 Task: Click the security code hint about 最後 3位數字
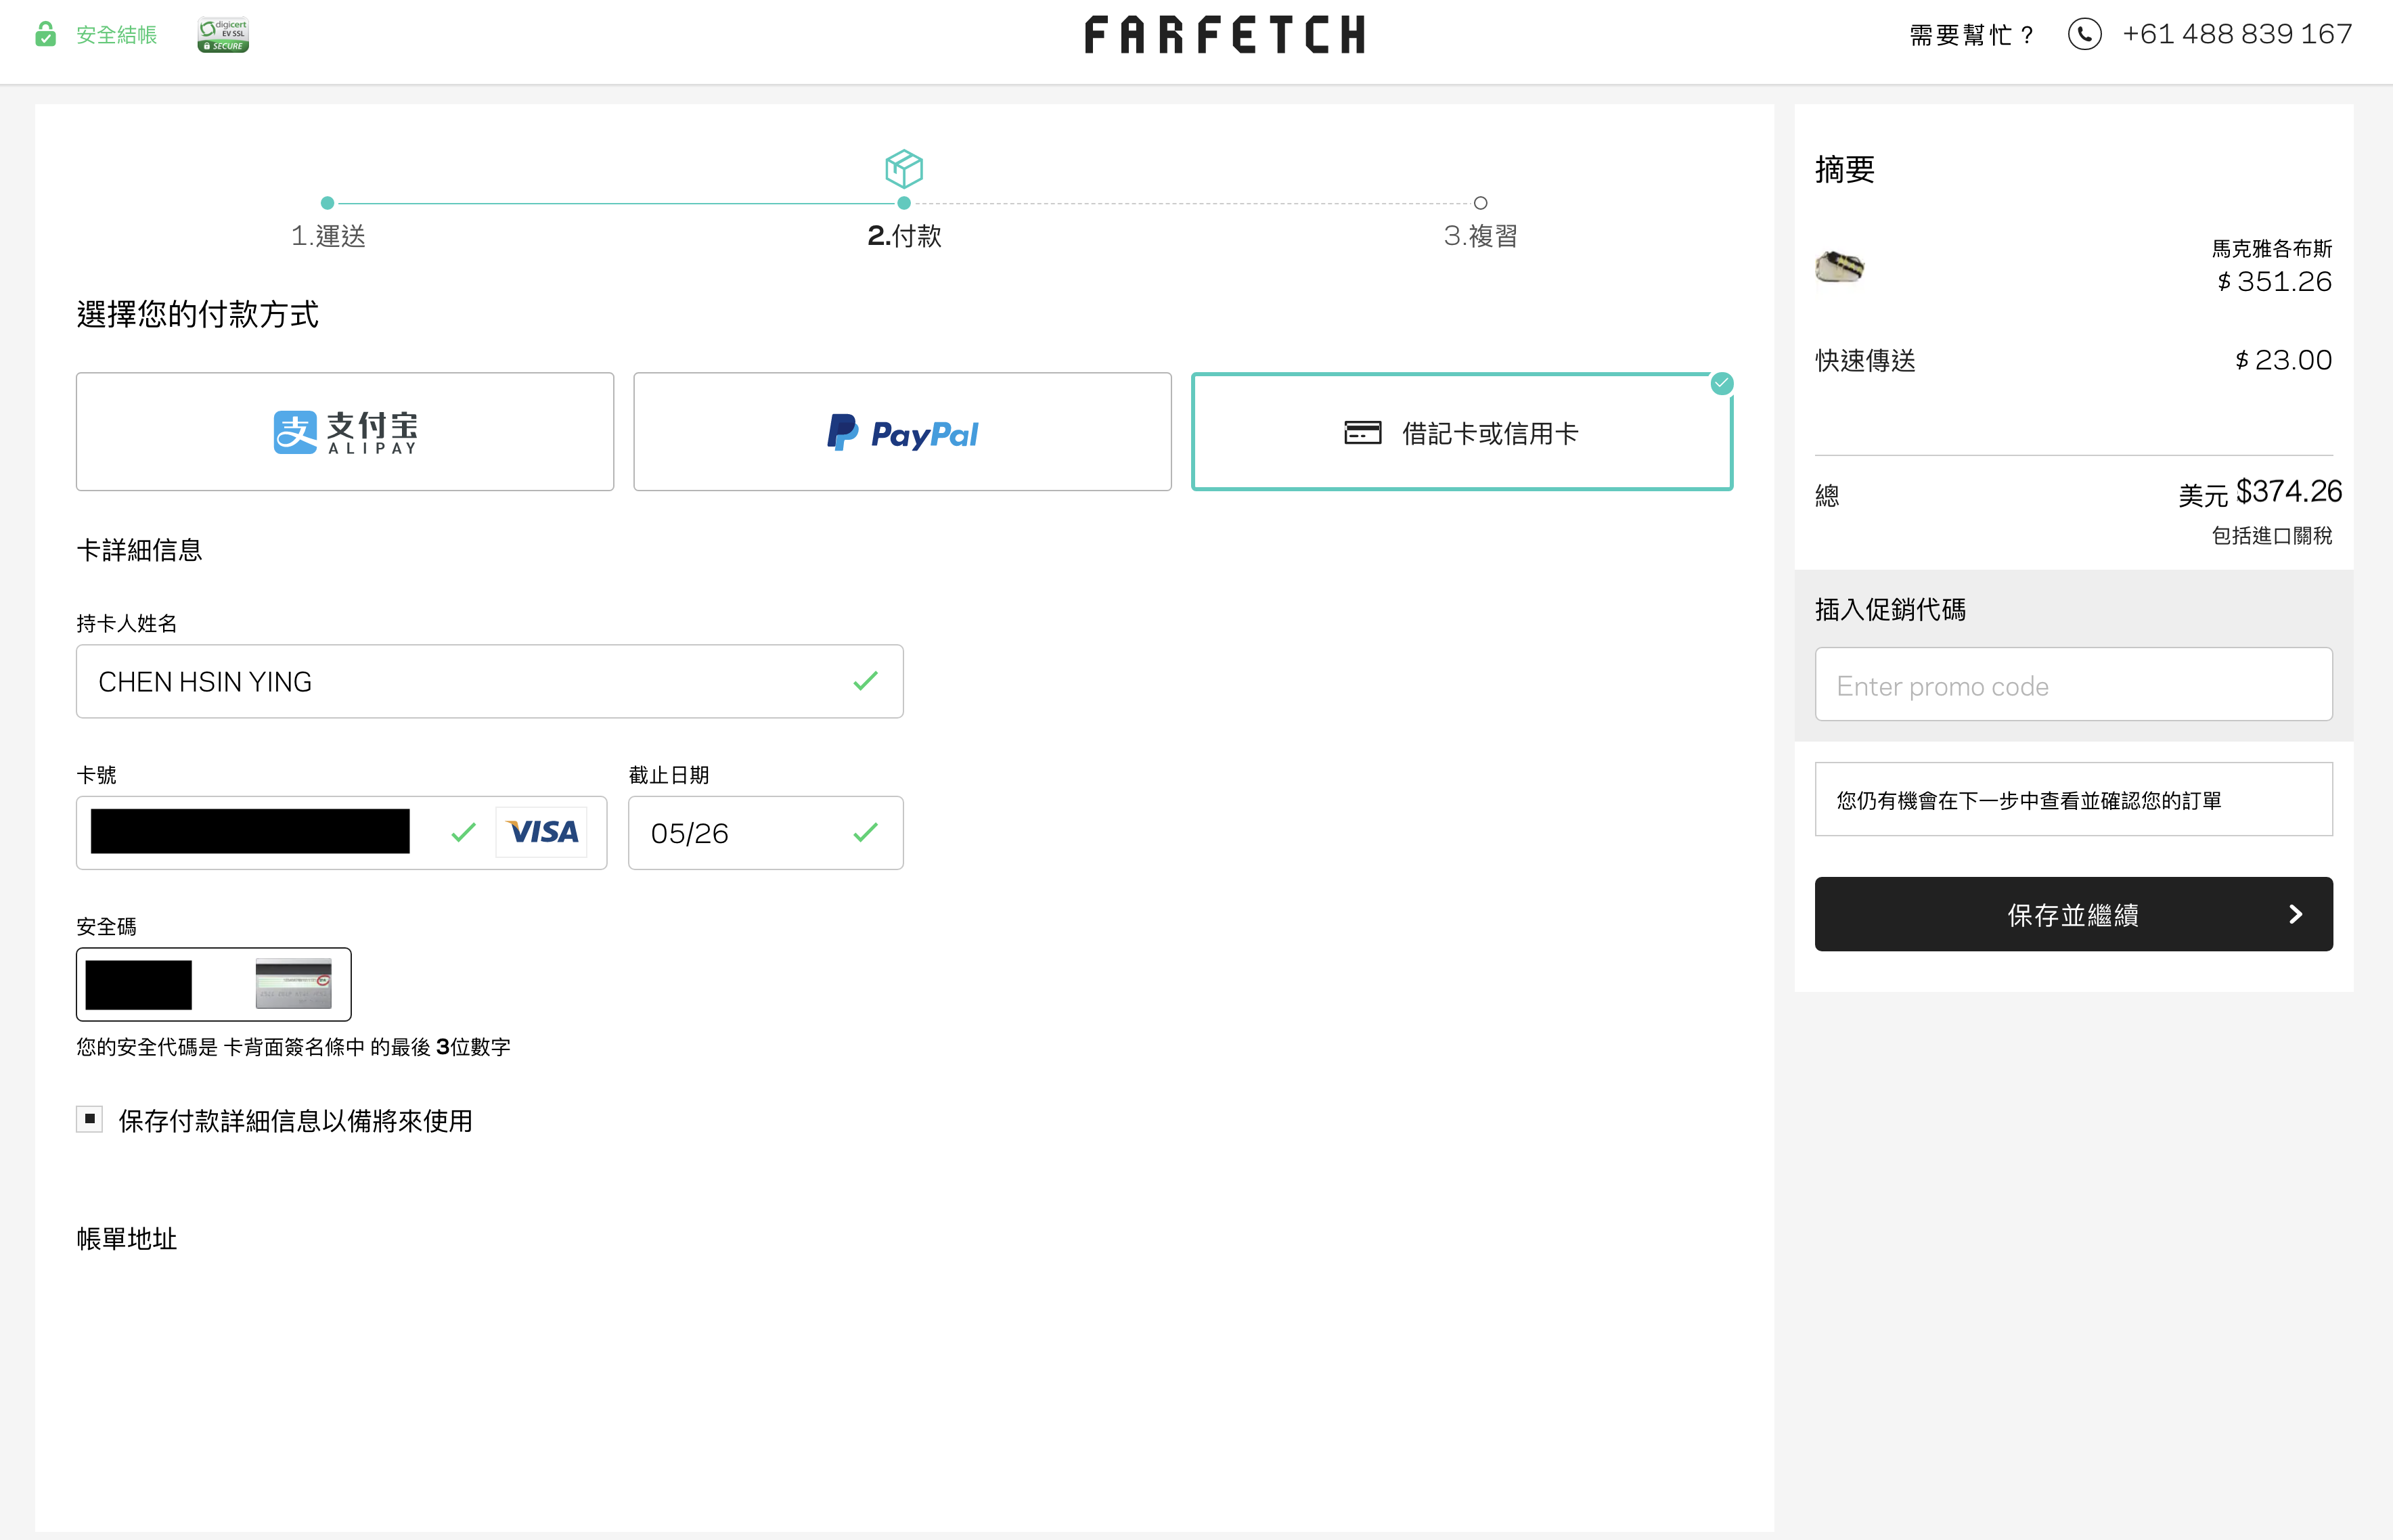(293, 1047)
